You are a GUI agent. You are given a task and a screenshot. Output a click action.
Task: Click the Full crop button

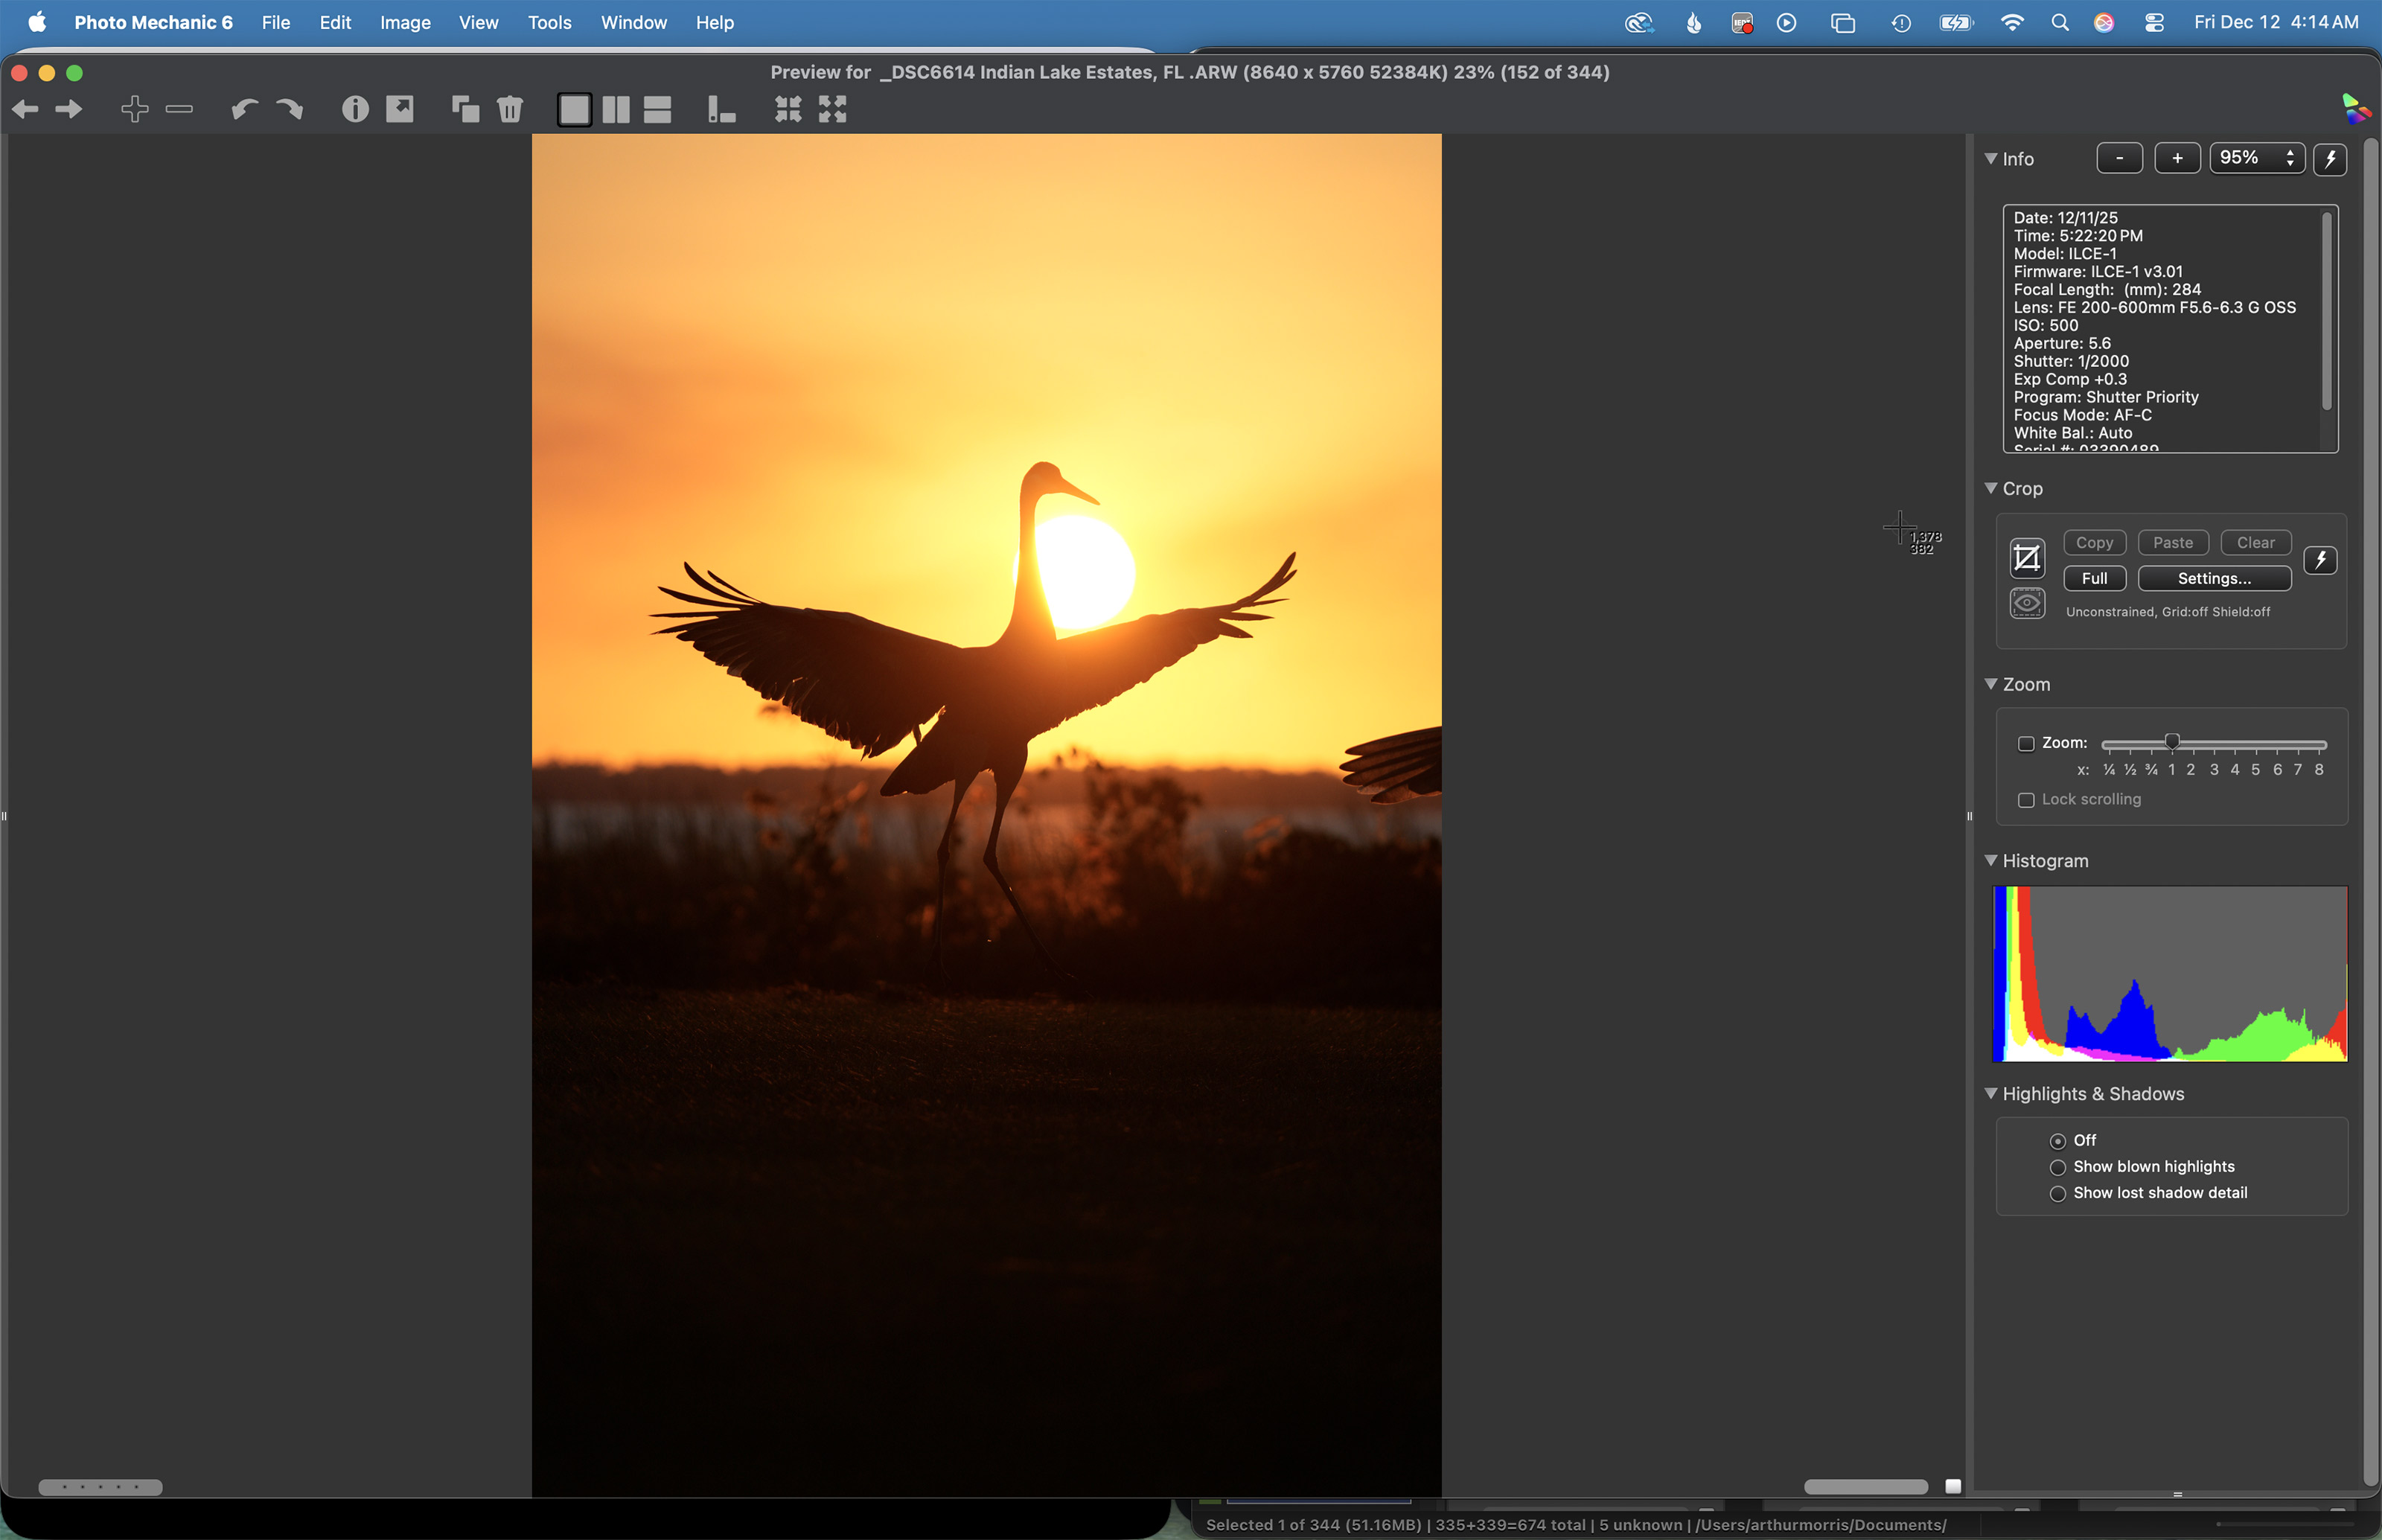2094,578
